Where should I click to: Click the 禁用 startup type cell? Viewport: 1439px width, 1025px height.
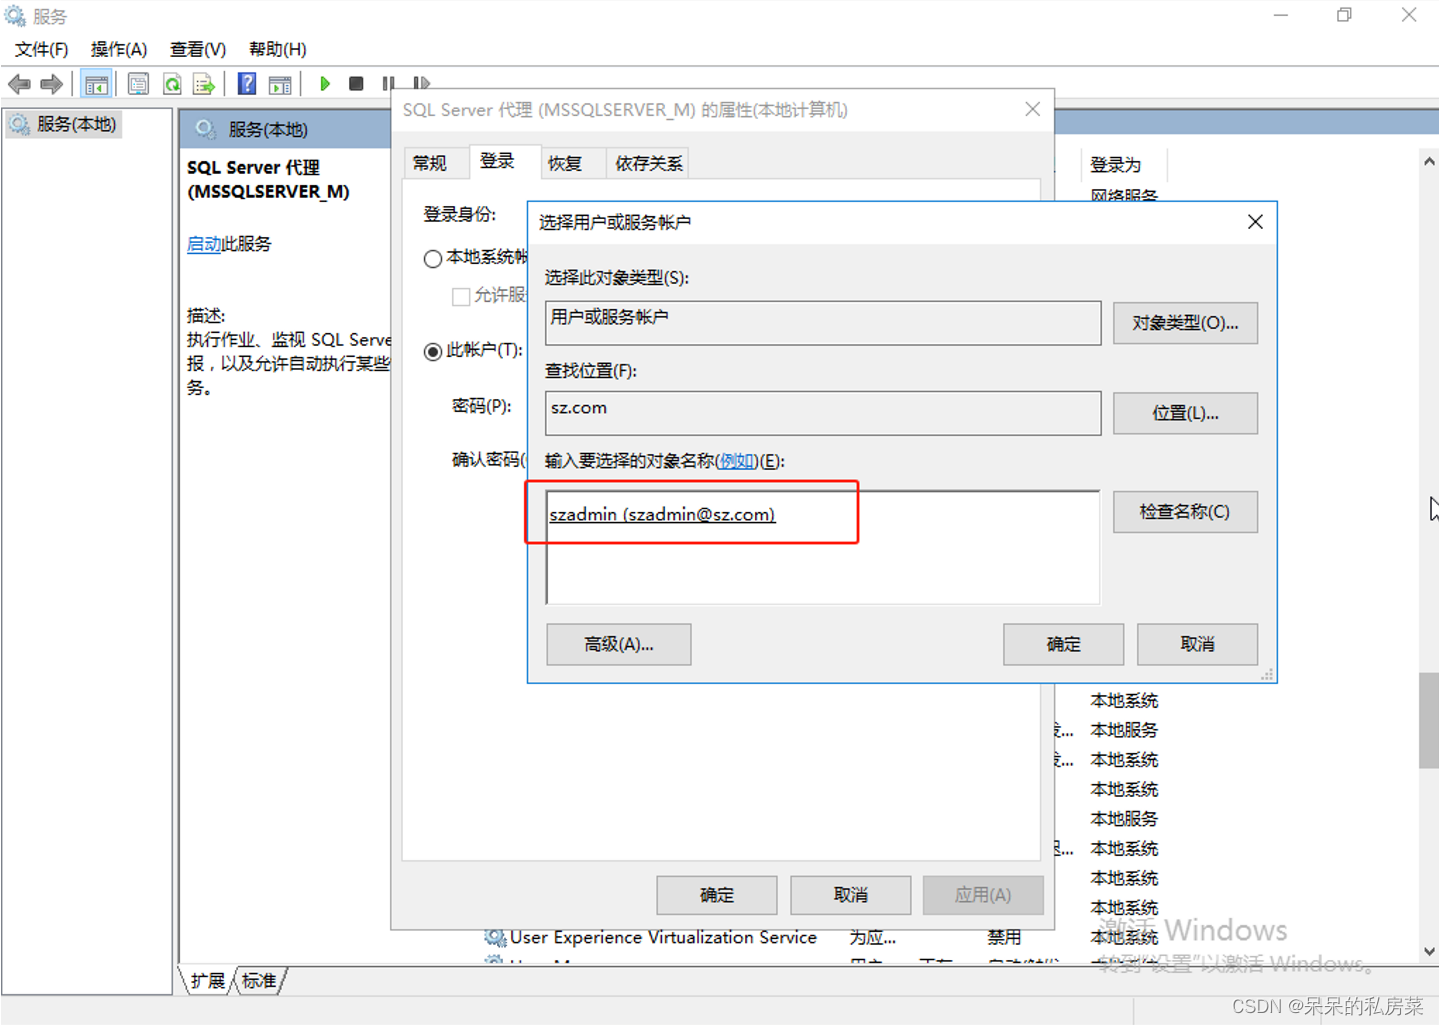[1004, 937]
